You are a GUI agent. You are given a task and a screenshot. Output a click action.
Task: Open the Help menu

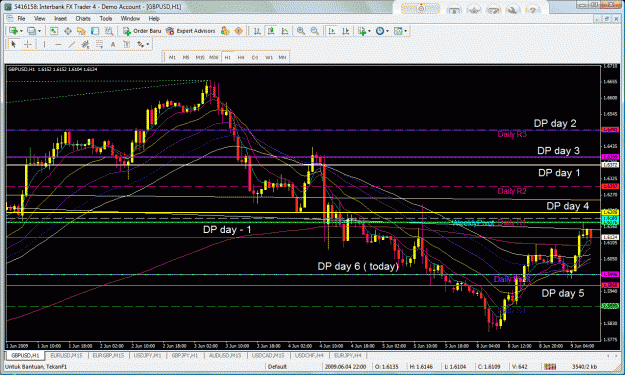coord(154,18)
